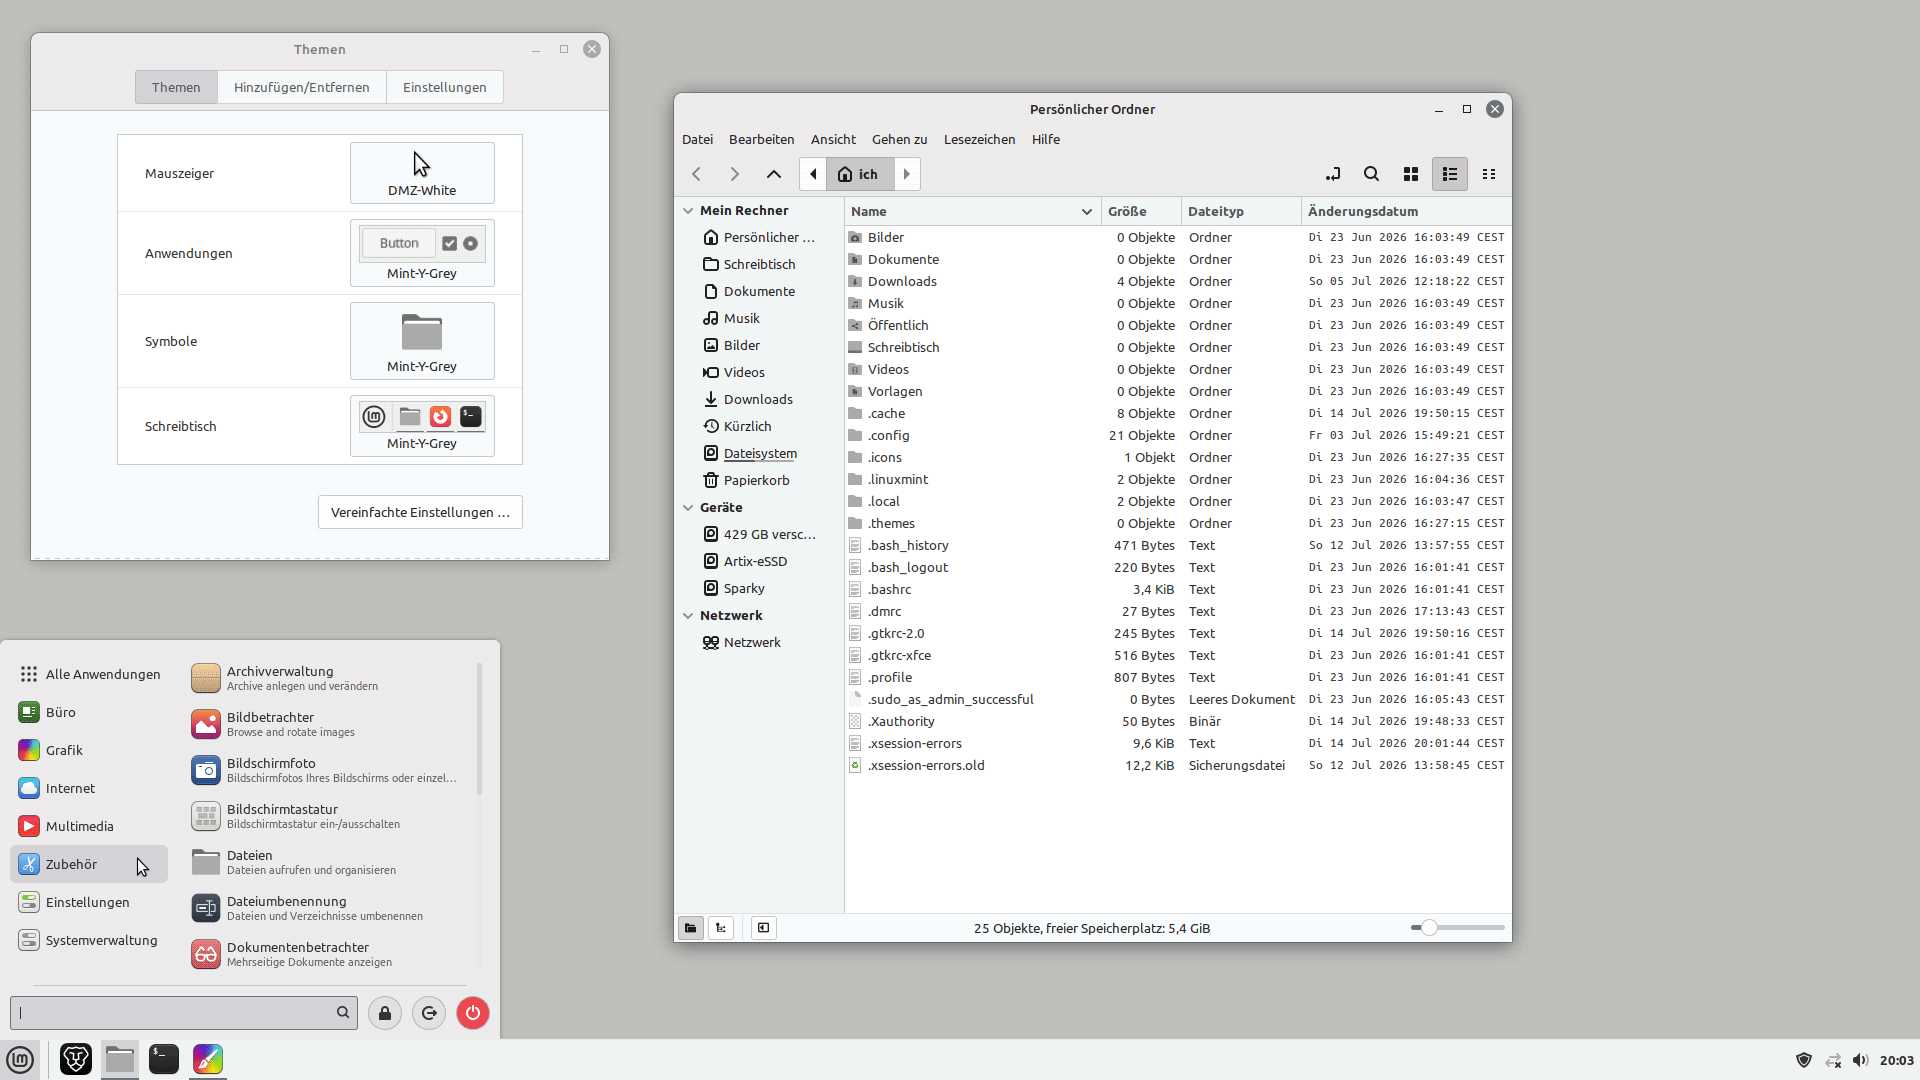
Task: Switch to the Einstellungen tab in Themen
Action: [x=445, y=87]
